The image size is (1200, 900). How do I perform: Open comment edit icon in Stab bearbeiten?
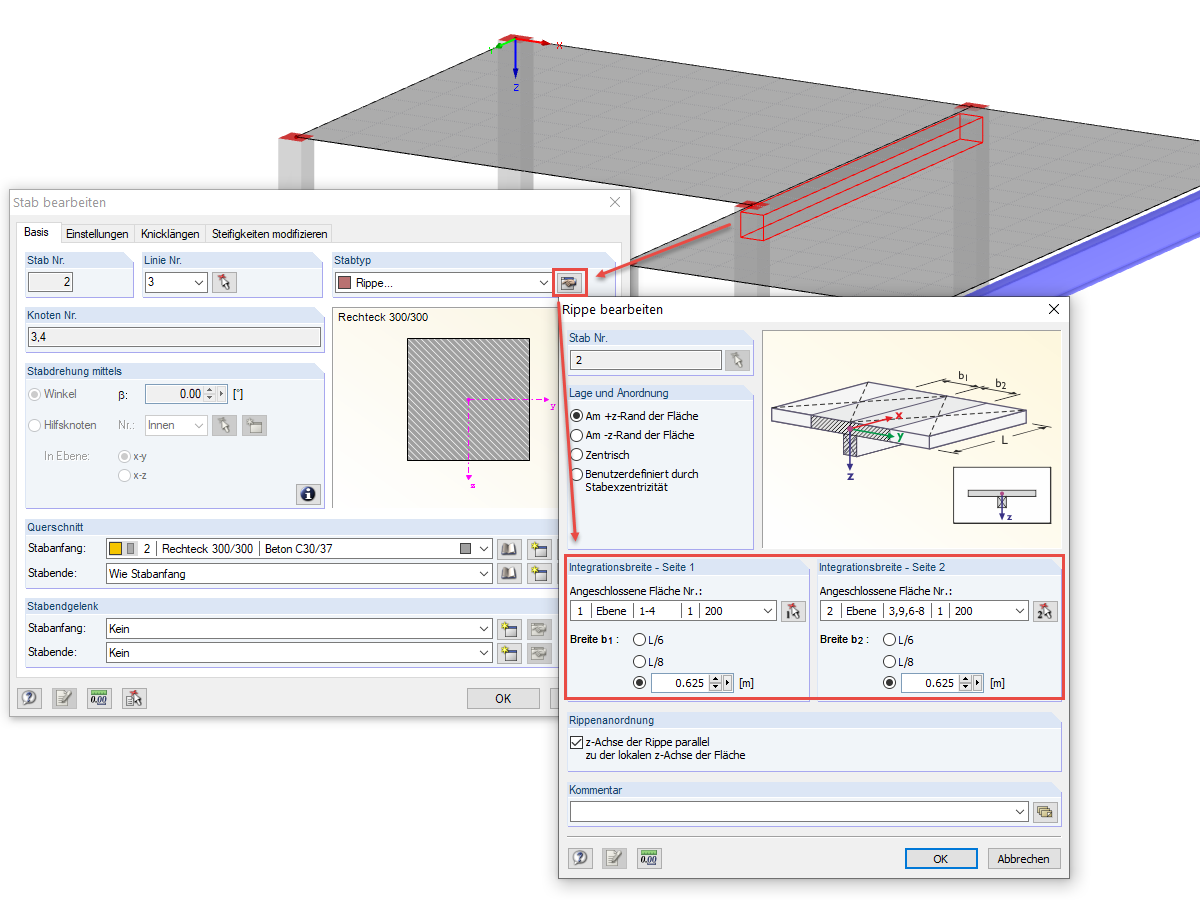click(x=65, y=698)
